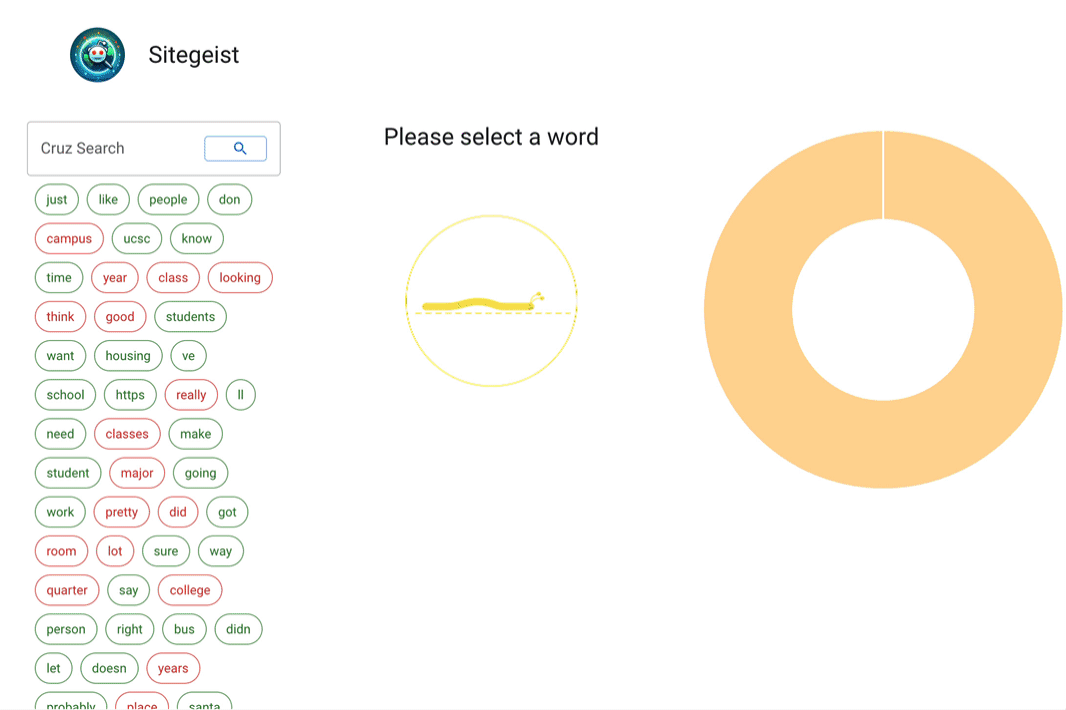Image resolution: width=1066 pixels, height=710 pixels.
Task: Choose the 'ucsc' word tag
Action: [137, 239]
